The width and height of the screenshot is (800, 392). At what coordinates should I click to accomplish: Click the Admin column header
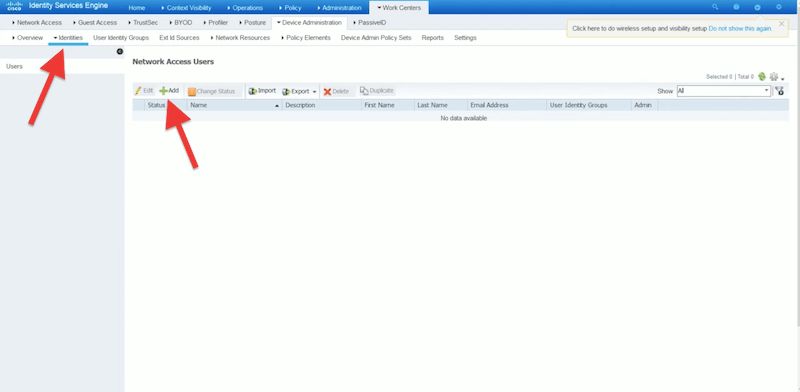tap(645, 105)
